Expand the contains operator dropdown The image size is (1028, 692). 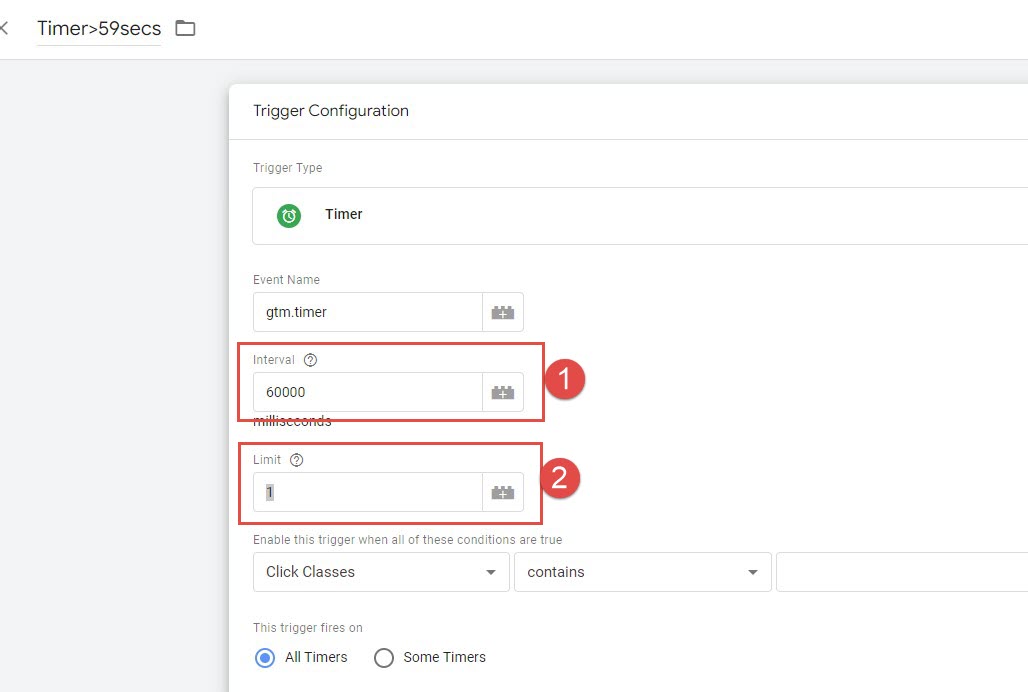click(x=642, y=572)
